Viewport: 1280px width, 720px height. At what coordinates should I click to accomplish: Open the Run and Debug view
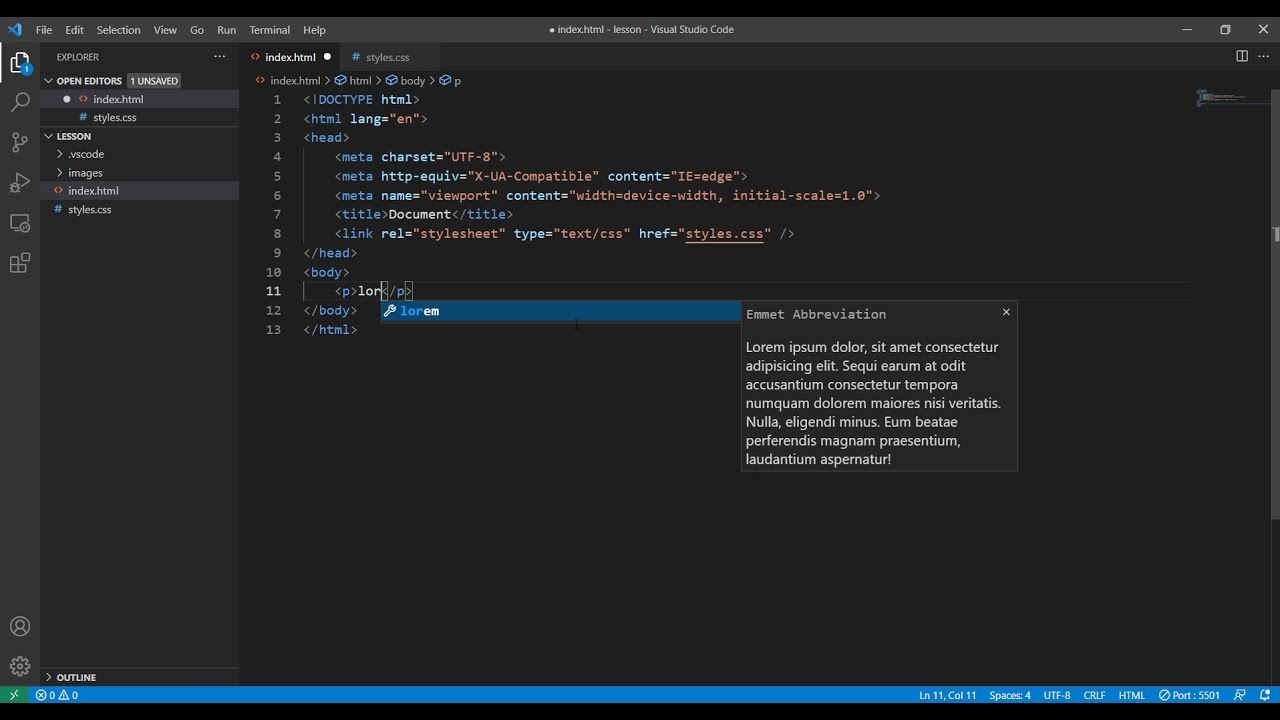click(20, 183)
